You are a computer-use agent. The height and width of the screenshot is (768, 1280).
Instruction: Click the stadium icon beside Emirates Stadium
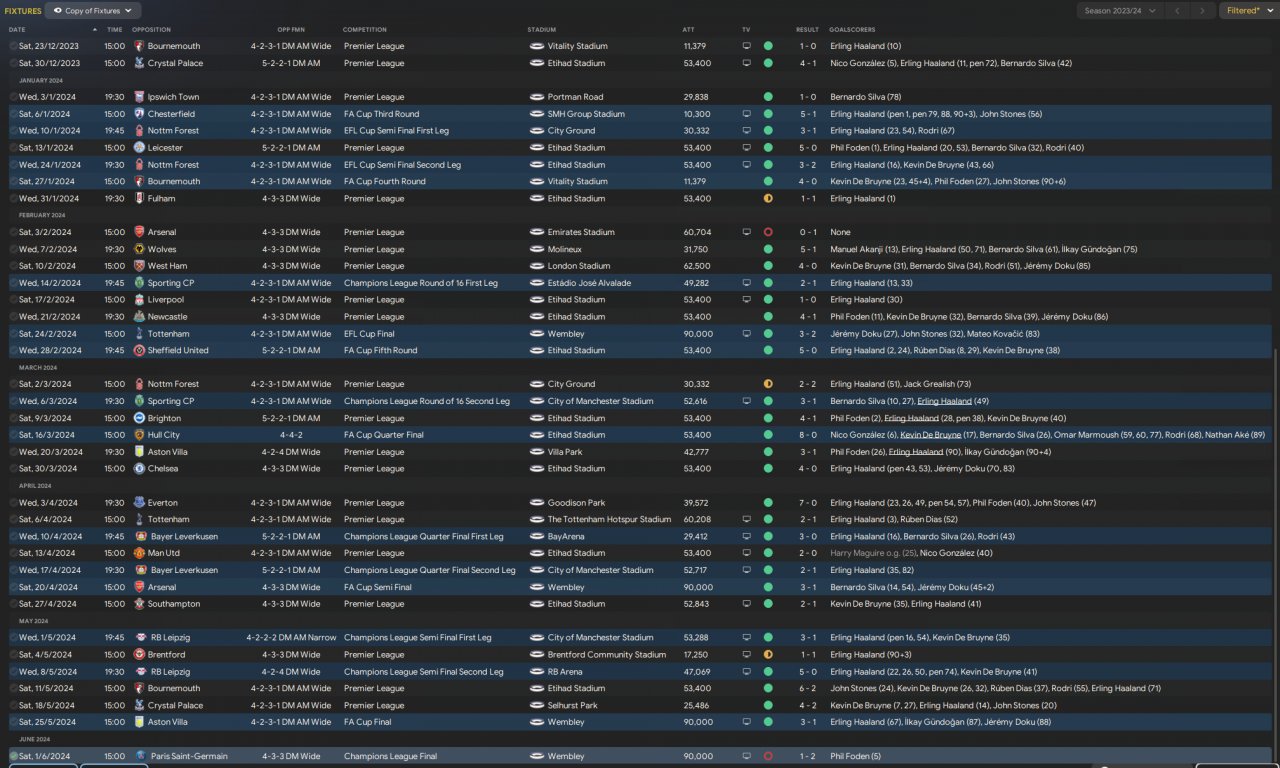point(537,232)
